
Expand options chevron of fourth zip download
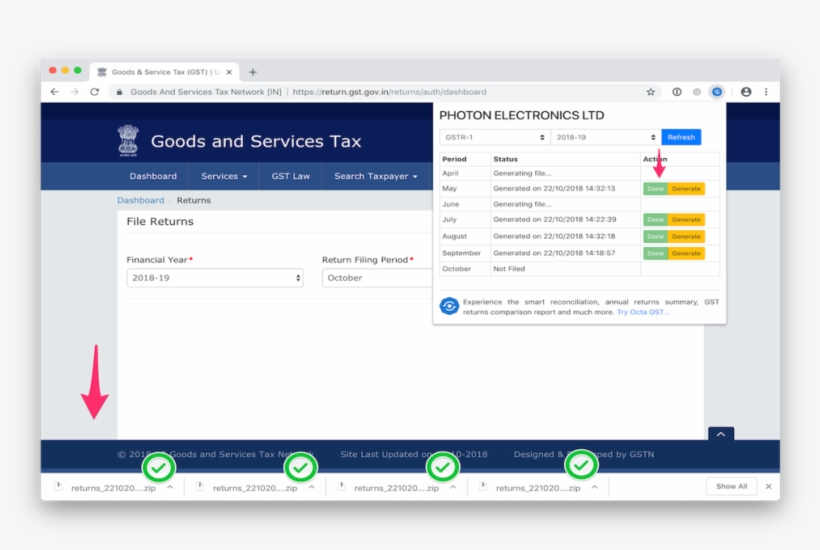click(595, 487)
